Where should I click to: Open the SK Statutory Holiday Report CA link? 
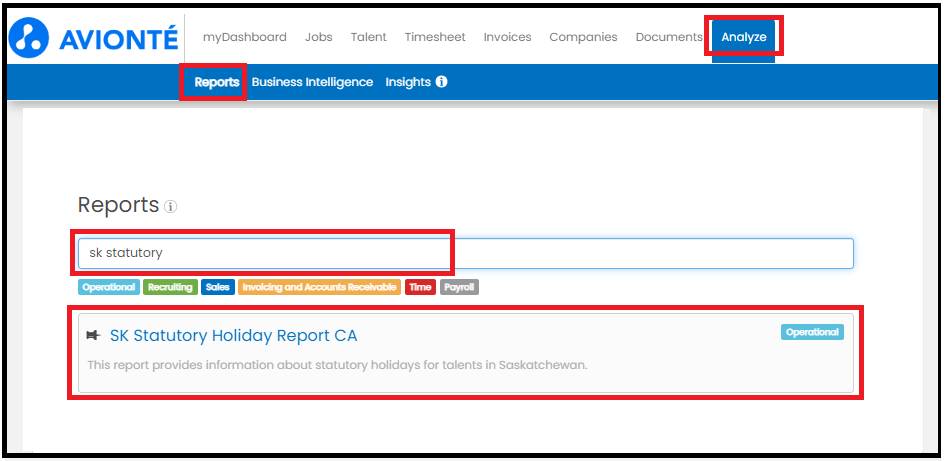tap(233, 335)
